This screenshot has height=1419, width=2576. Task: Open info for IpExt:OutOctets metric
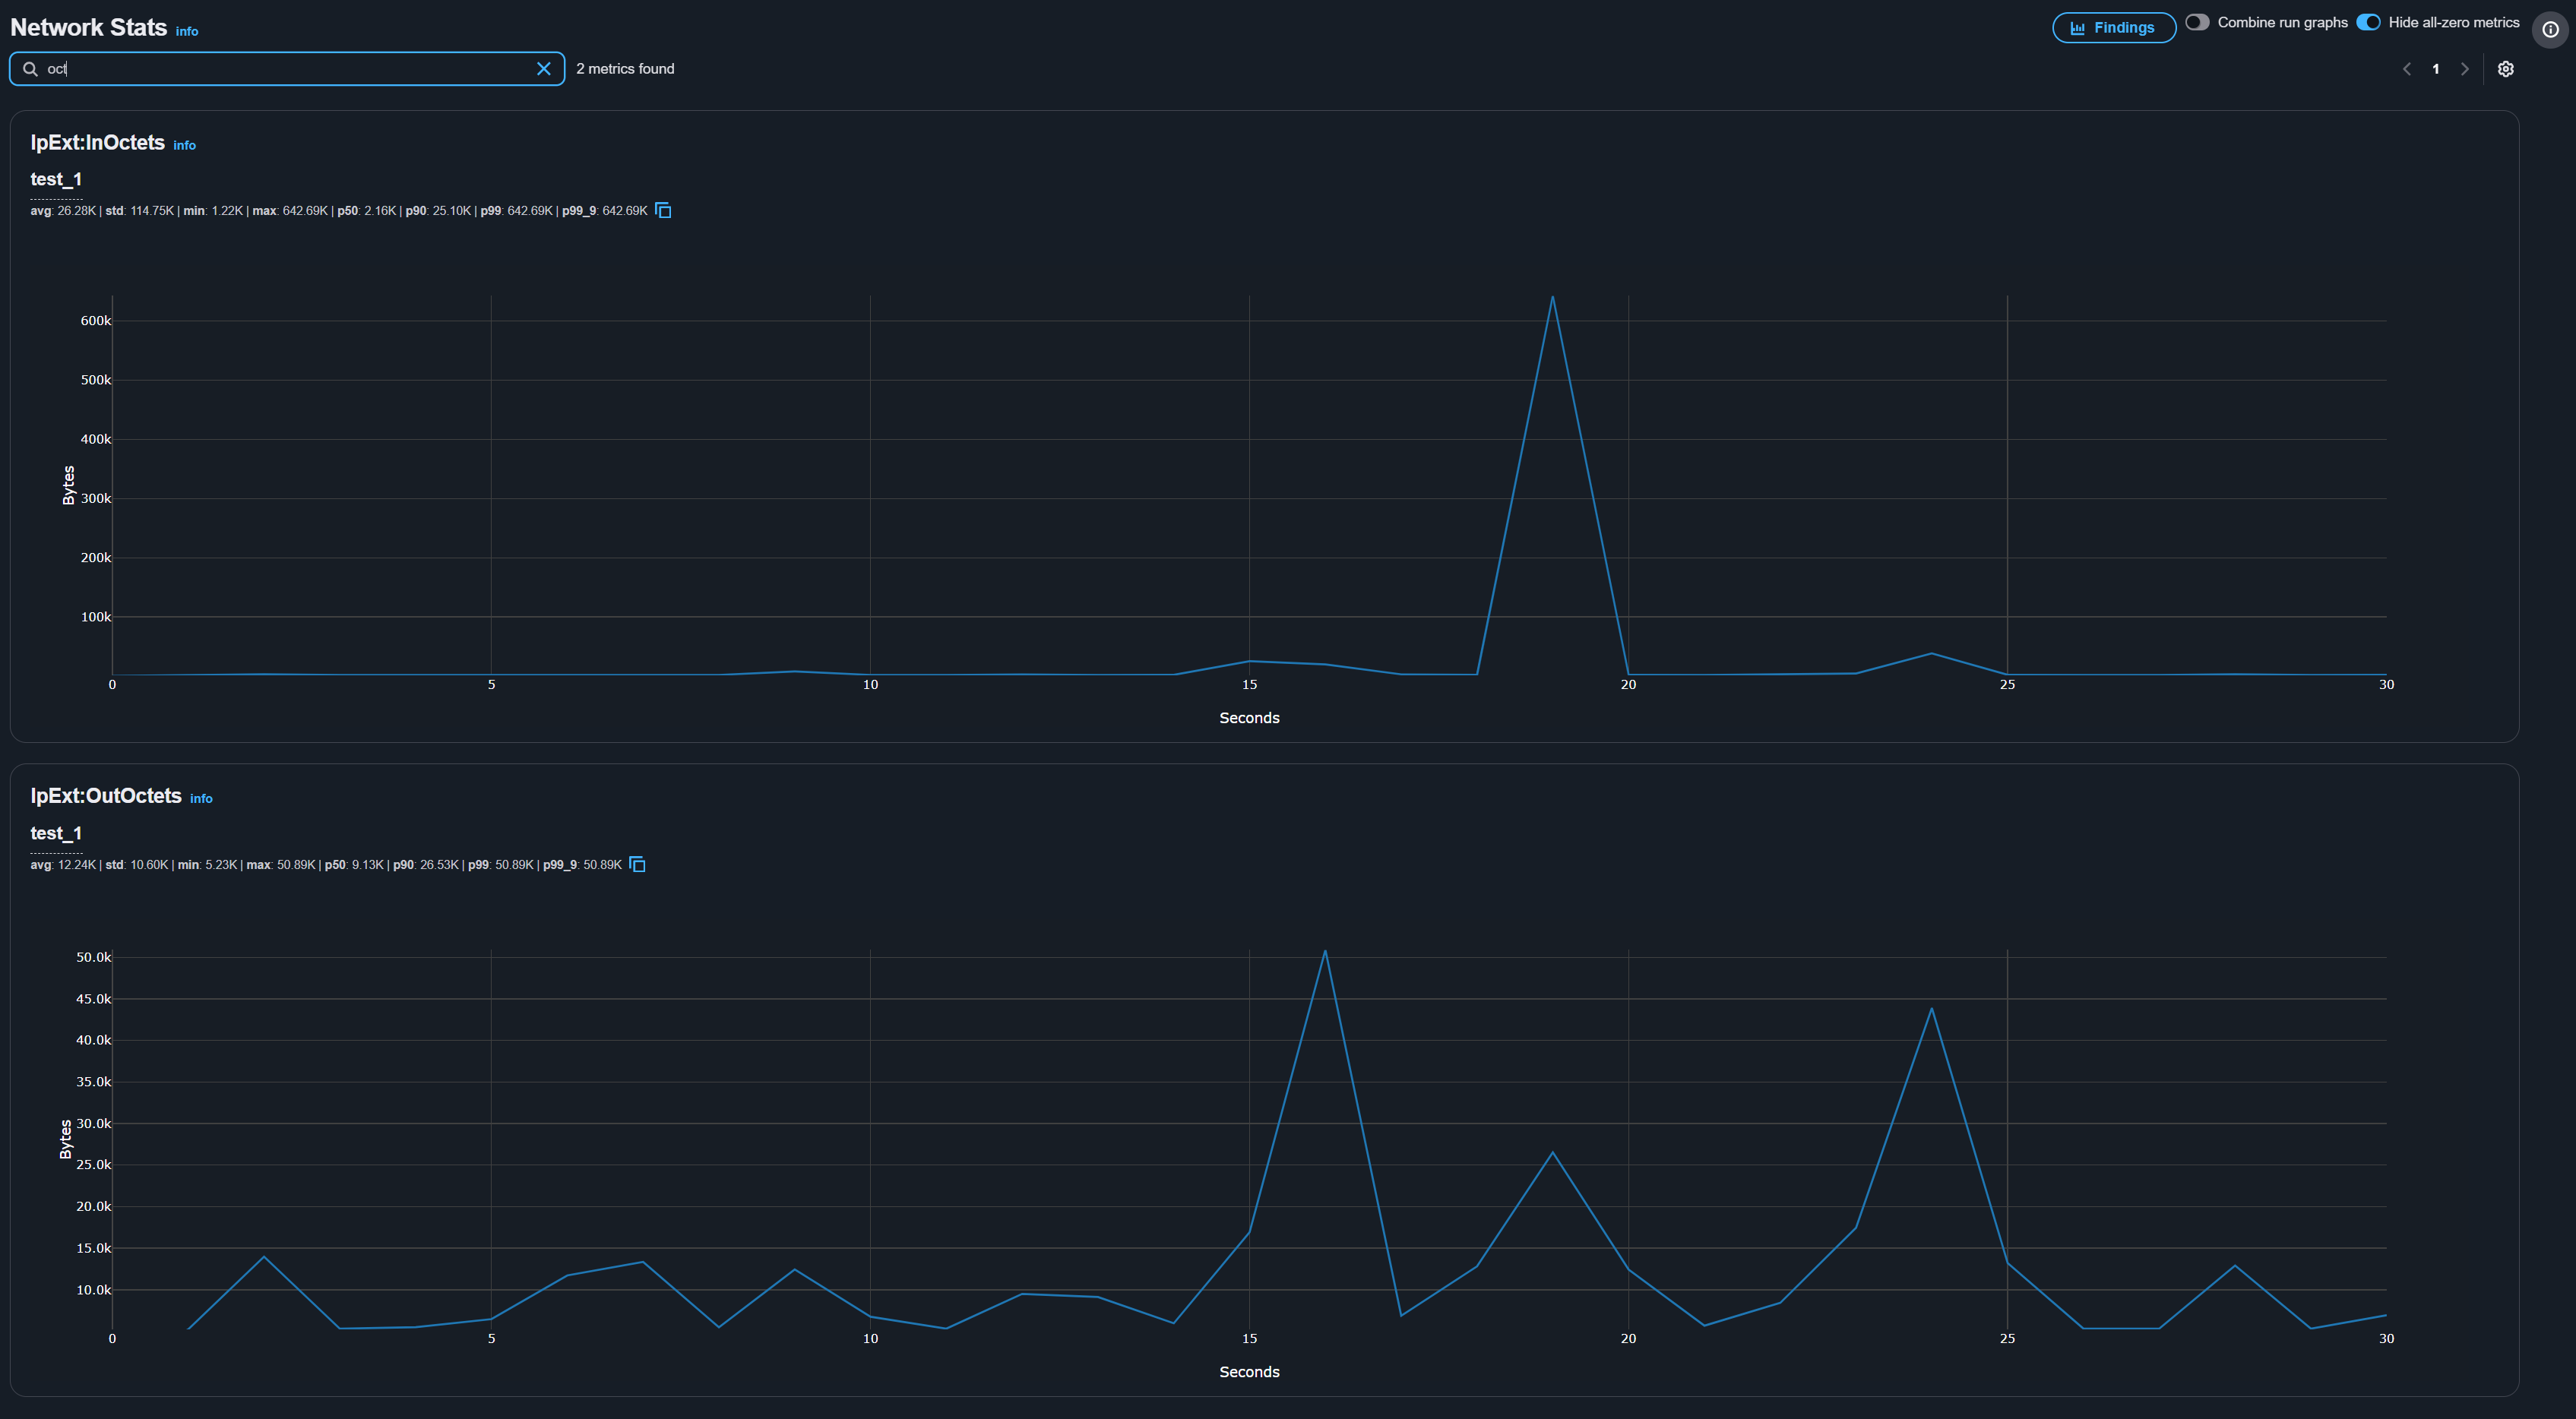click(200, 798)
